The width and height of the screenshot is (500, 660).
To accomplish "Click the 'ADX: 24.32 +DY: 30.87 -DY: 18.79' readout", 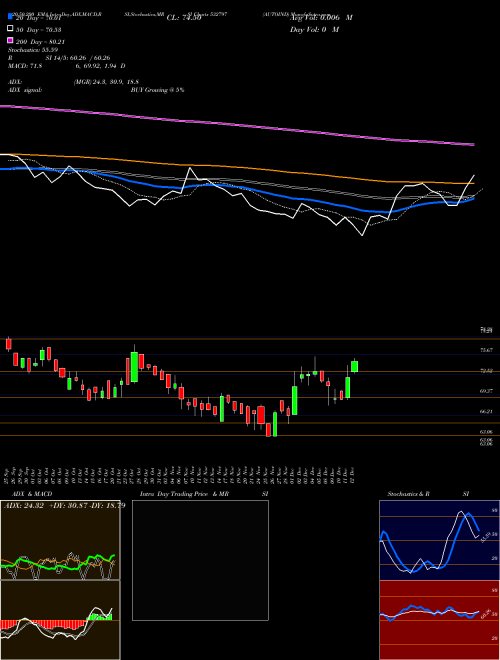I will coord(64,506).
